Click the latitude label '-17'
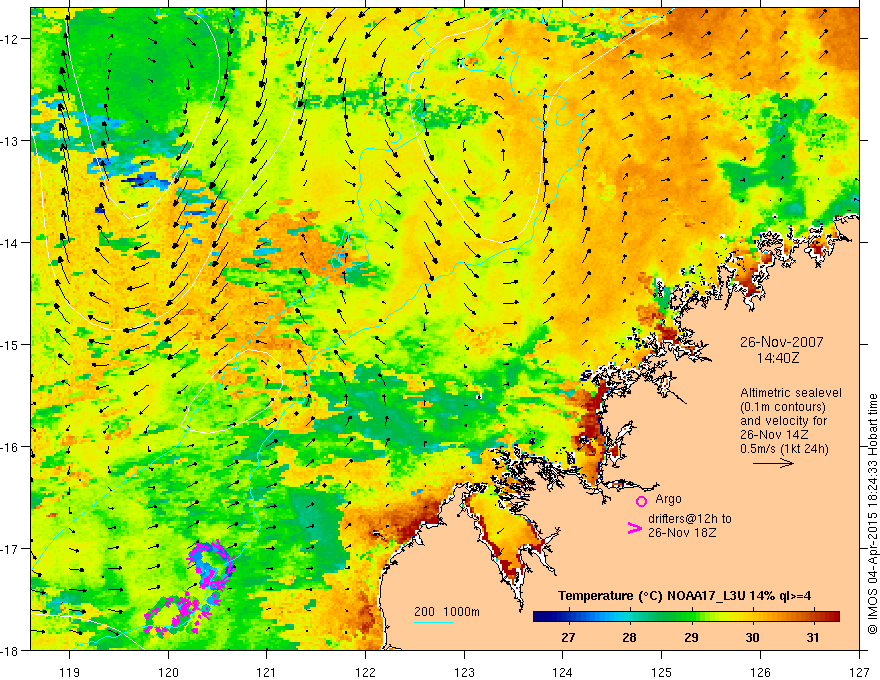This screenshot has width=880, height=680. (x=10, y=548)
